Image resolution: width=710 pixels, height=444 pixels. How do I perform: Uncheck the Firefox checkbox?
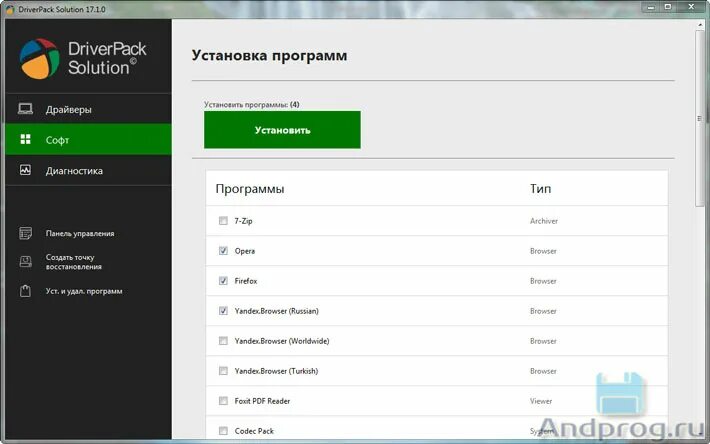pyautogui.click(x=223, y=281)
